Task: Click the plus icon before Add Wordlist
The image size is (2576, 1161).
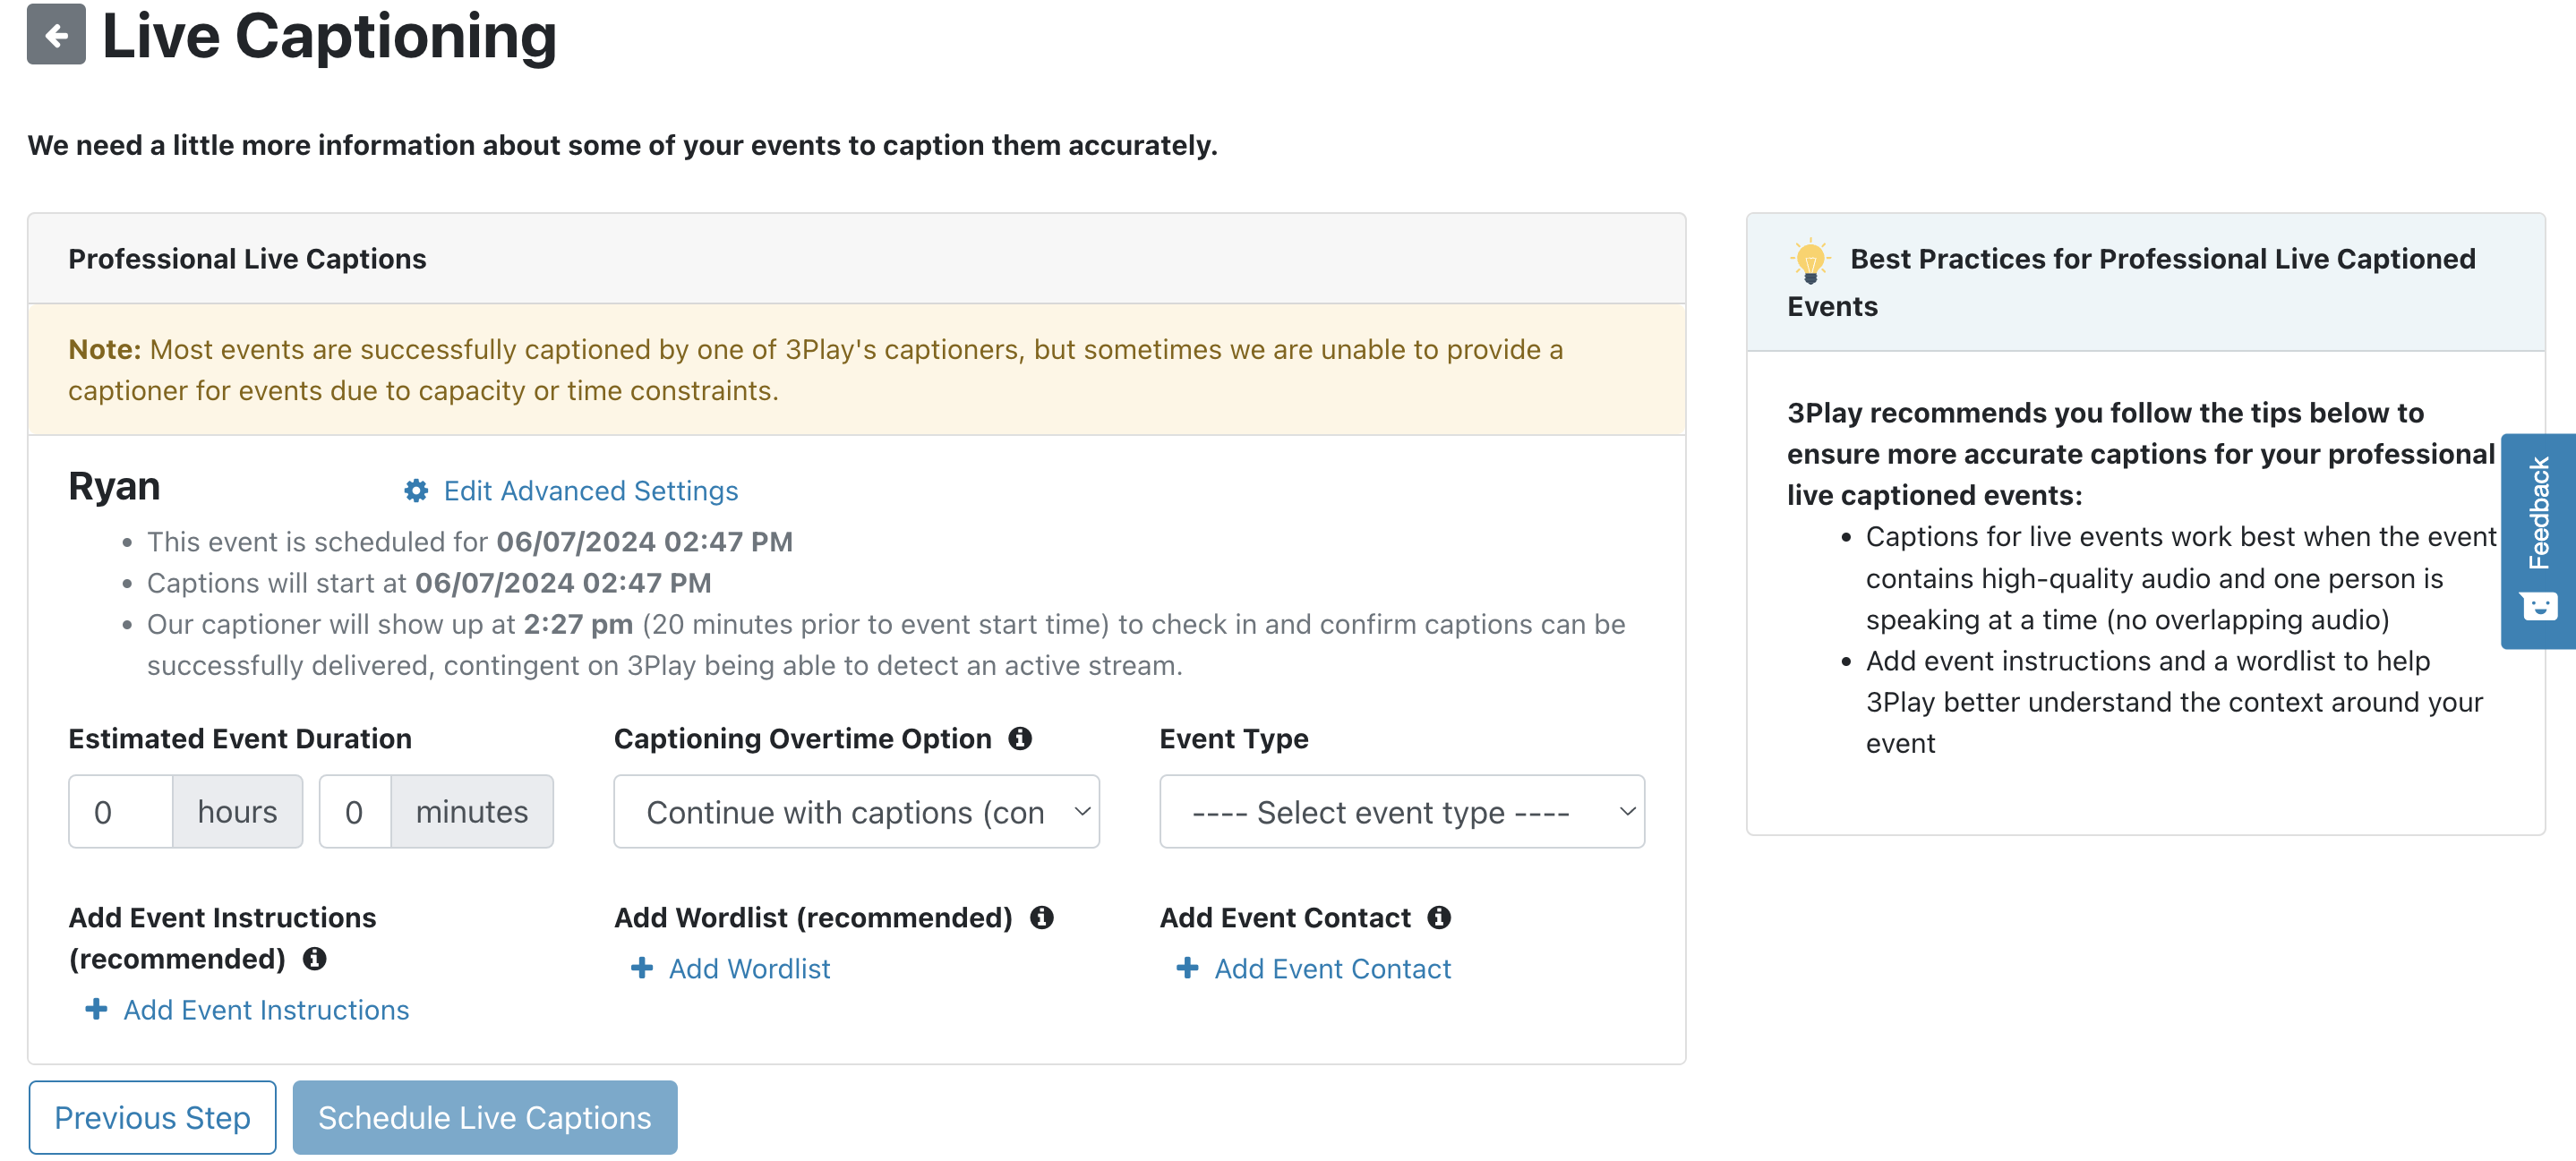Action: (x=643, y=968)
